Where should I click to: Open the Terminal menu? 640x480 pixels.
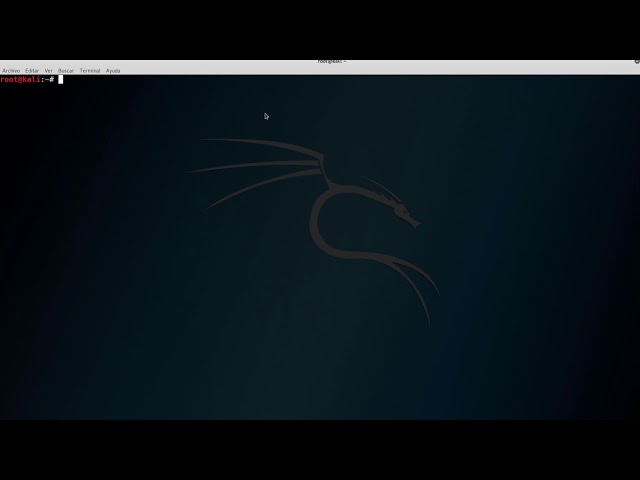pyautogui.click(x=90, y=71)
